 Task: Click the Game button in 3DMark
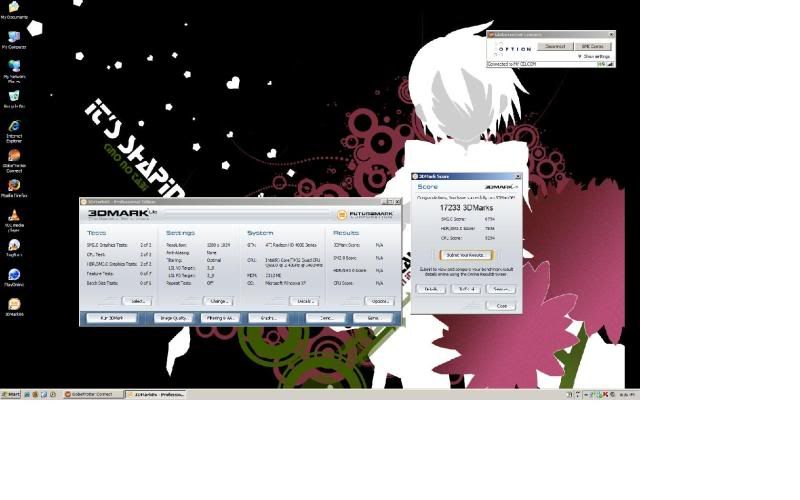click(x=373, y=318)
